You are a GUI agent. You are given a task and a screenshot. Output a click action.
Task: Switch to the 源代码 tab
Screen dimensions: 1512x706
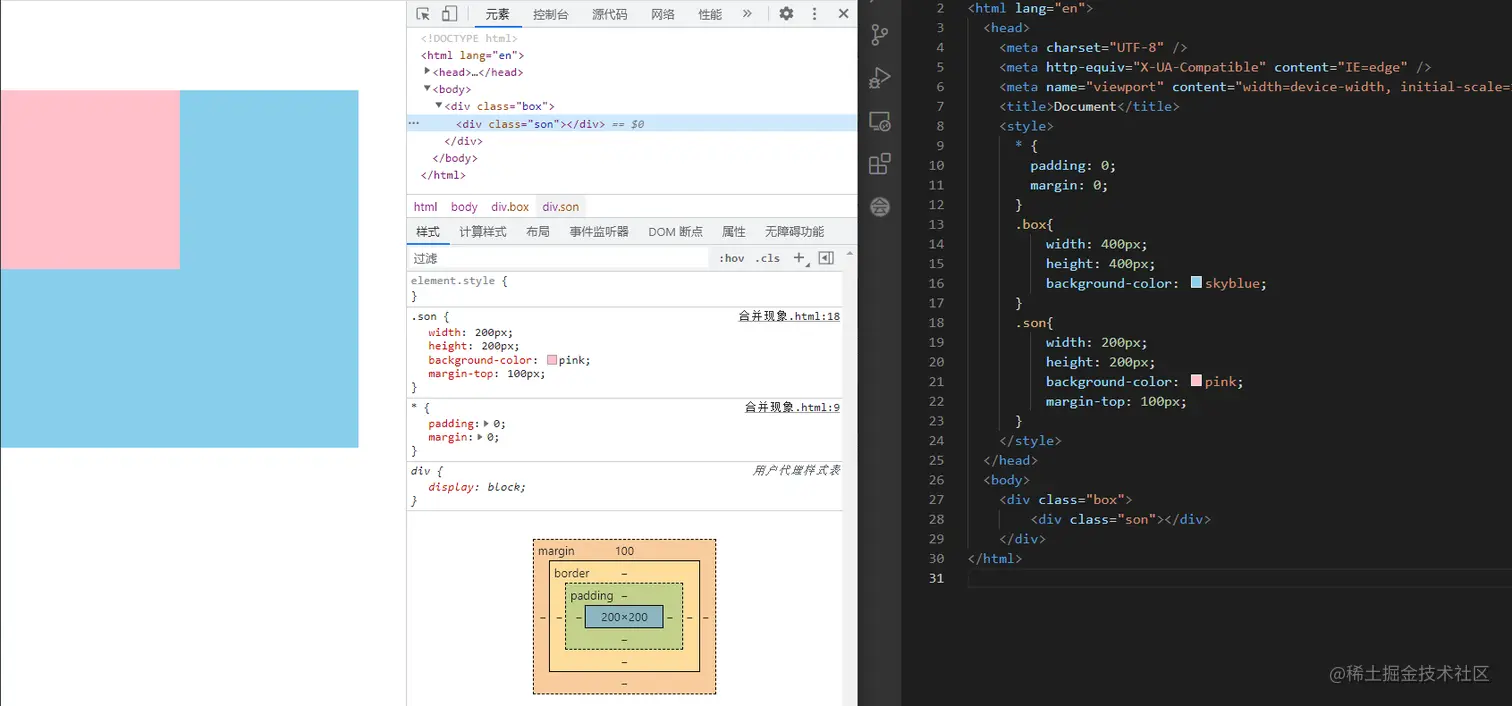pos(610,14)
